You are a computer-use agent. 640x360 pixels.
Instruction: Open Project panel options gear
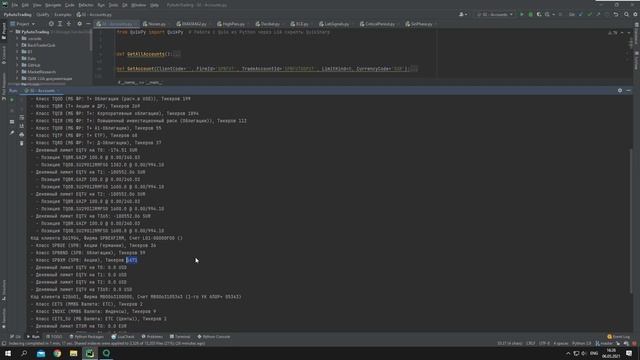tap(80, 24)
